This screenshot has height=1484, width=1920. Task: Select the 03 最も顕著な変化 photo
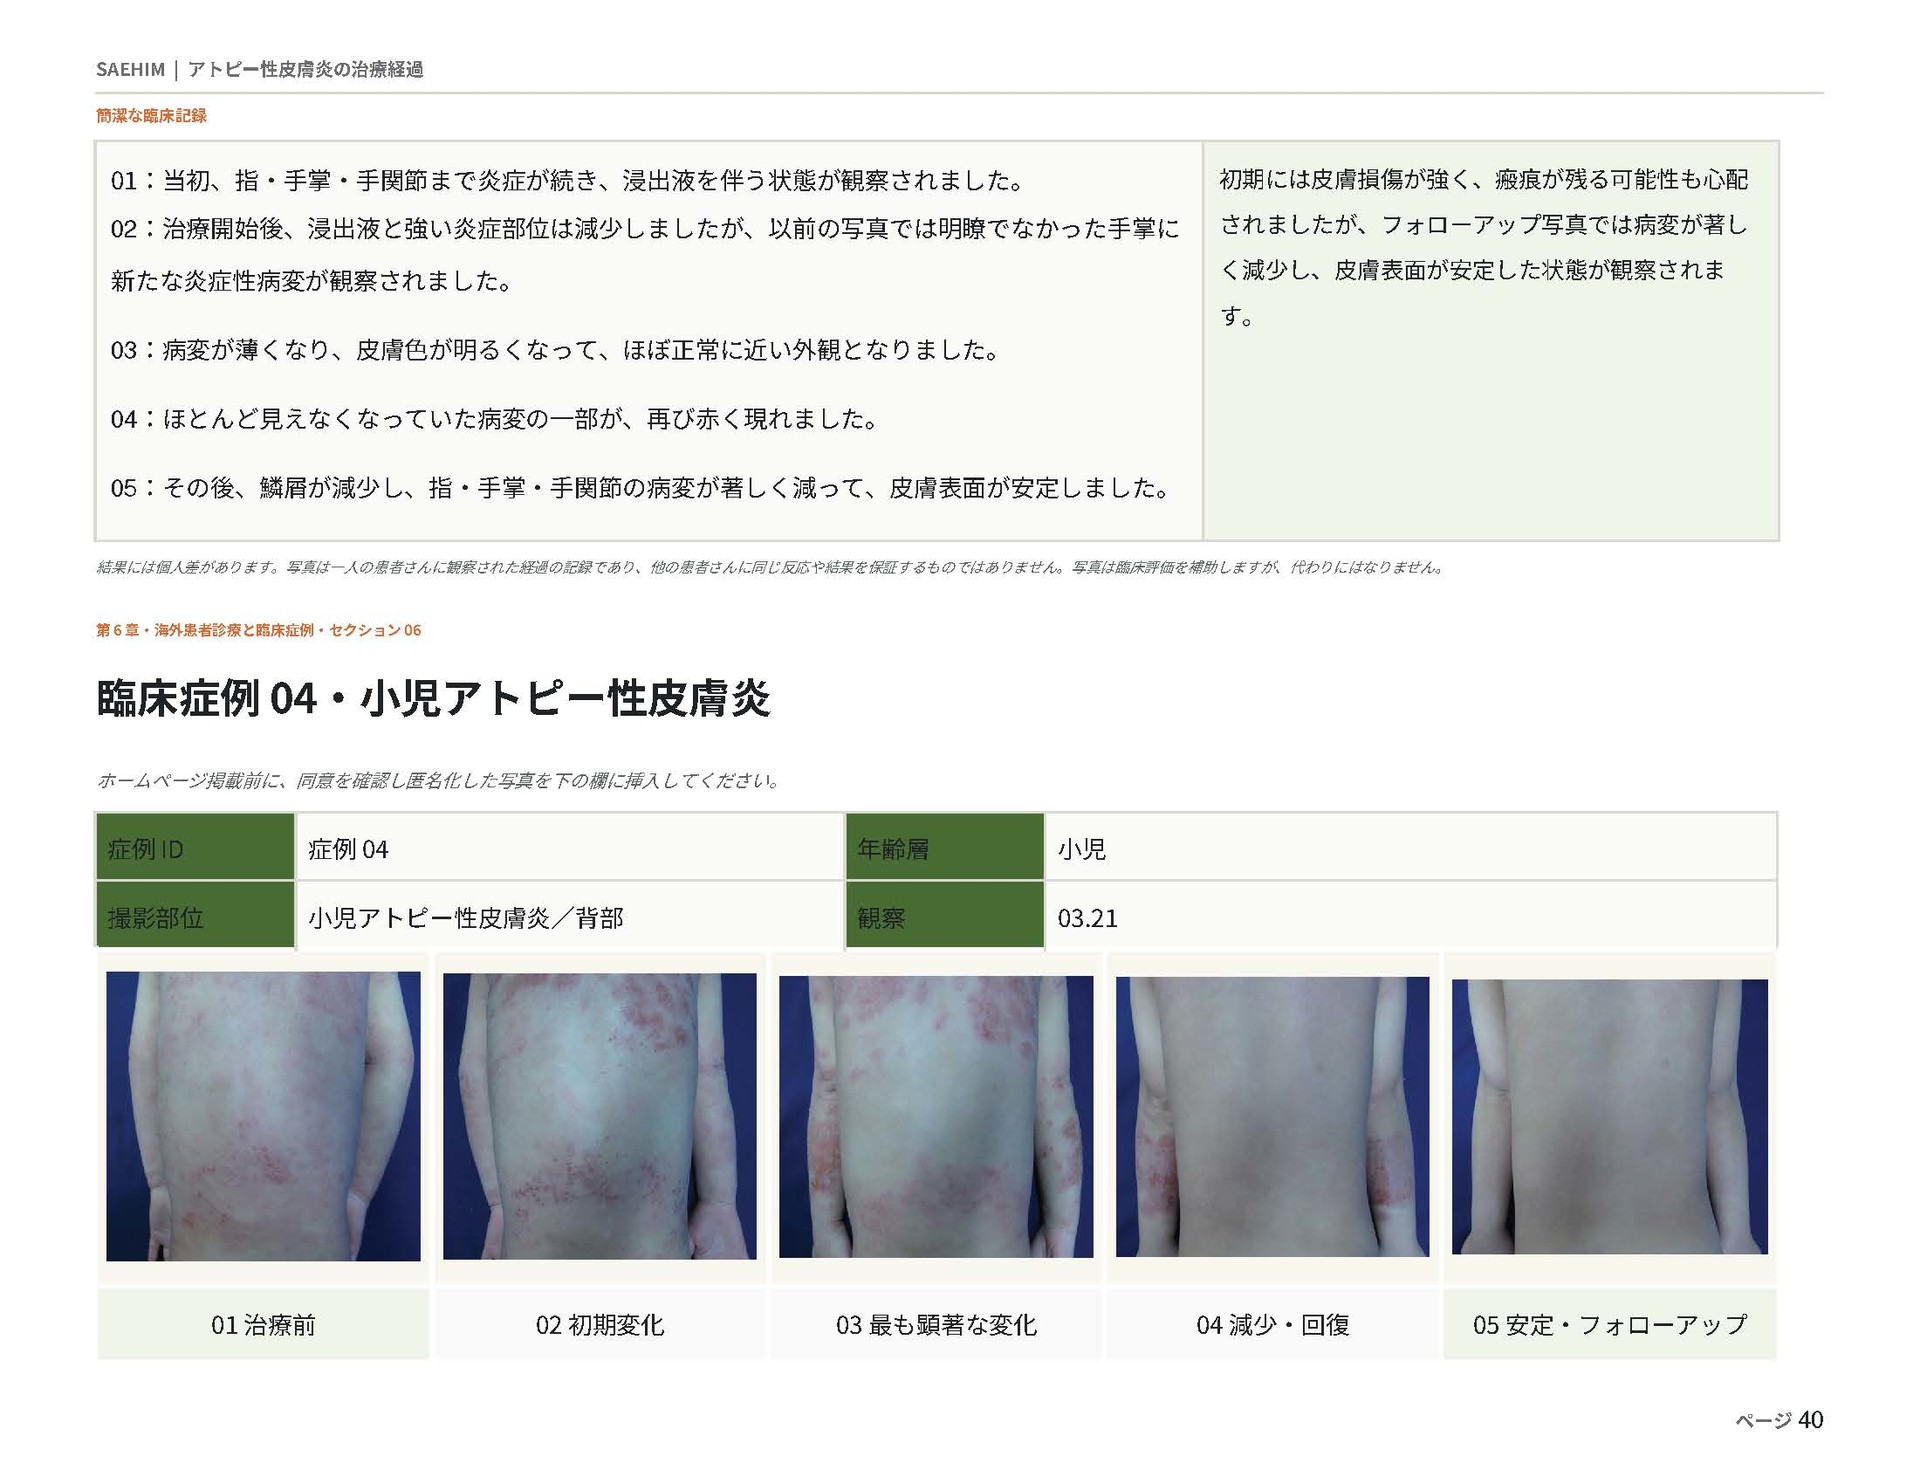pyautogui.click(x=936, y=1116)
